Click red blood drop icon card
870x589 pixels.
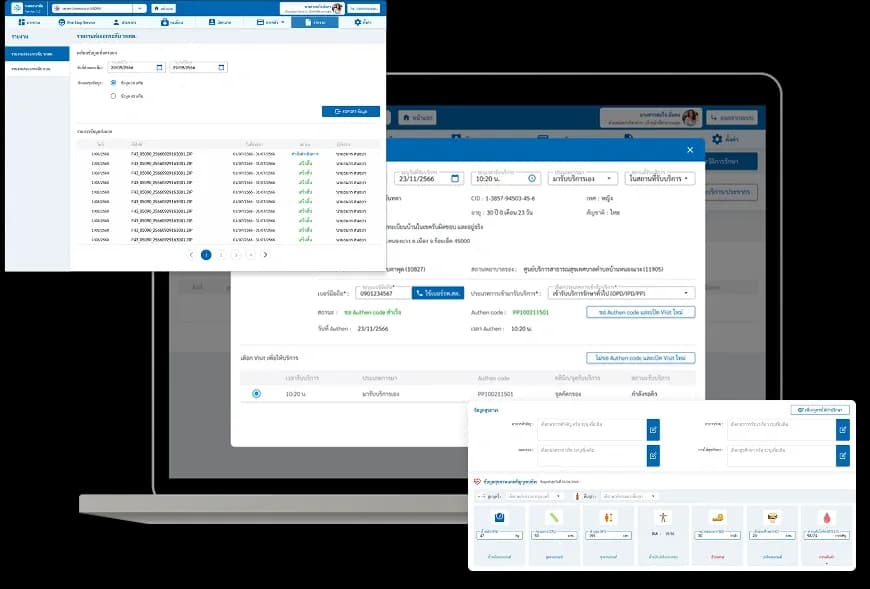pos(826,517)
